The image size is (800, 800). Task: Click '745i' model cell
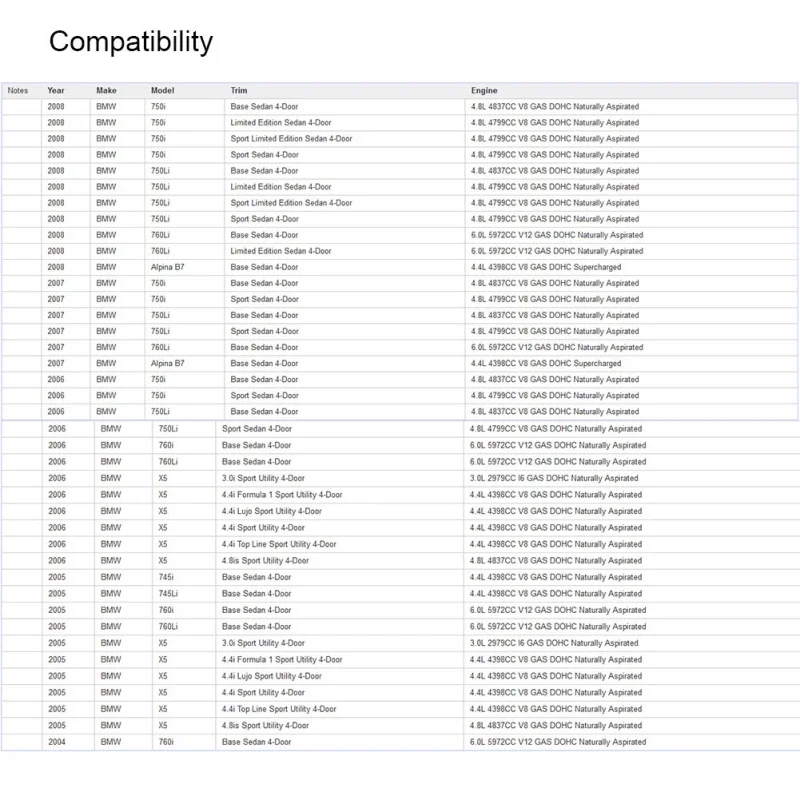point(166,577)
